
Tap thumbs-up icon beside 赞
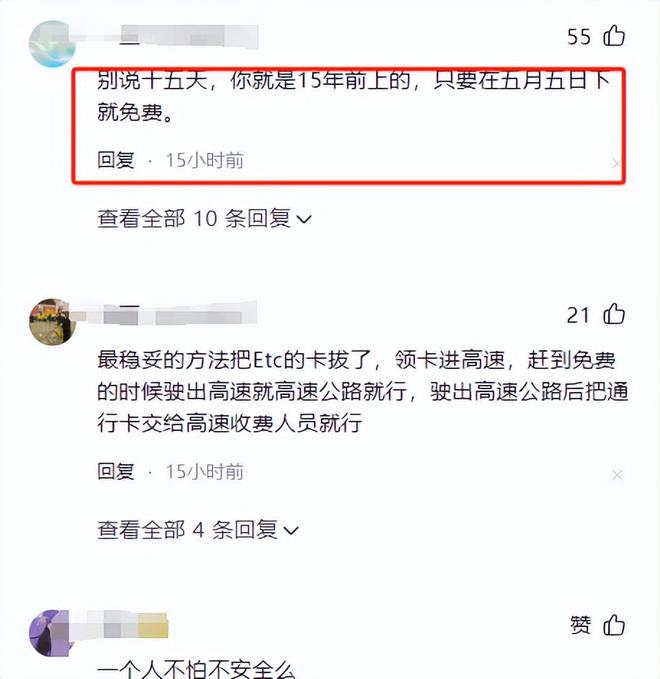point(614,625)
